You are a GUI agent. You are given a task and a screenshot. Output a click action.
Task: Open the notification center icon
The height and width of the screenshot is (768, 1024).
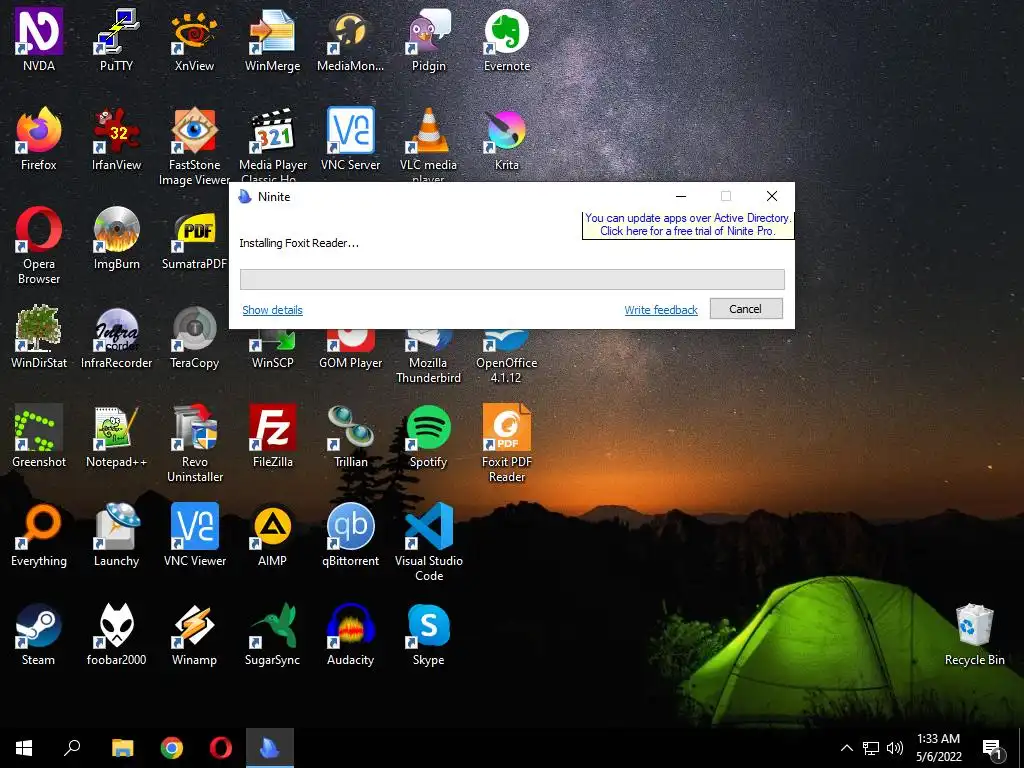tap(993, 749)
